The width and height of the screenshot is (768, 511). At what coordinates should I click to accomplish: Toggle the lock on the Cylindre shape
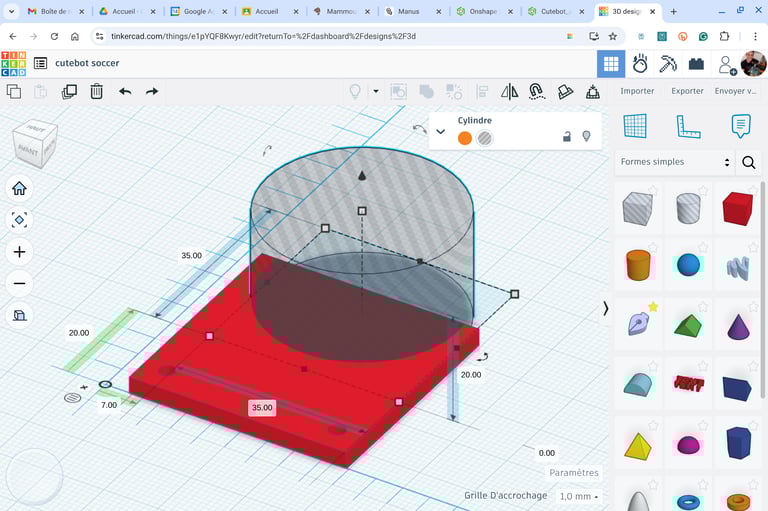pyautogui.click(x=567, y=137)
